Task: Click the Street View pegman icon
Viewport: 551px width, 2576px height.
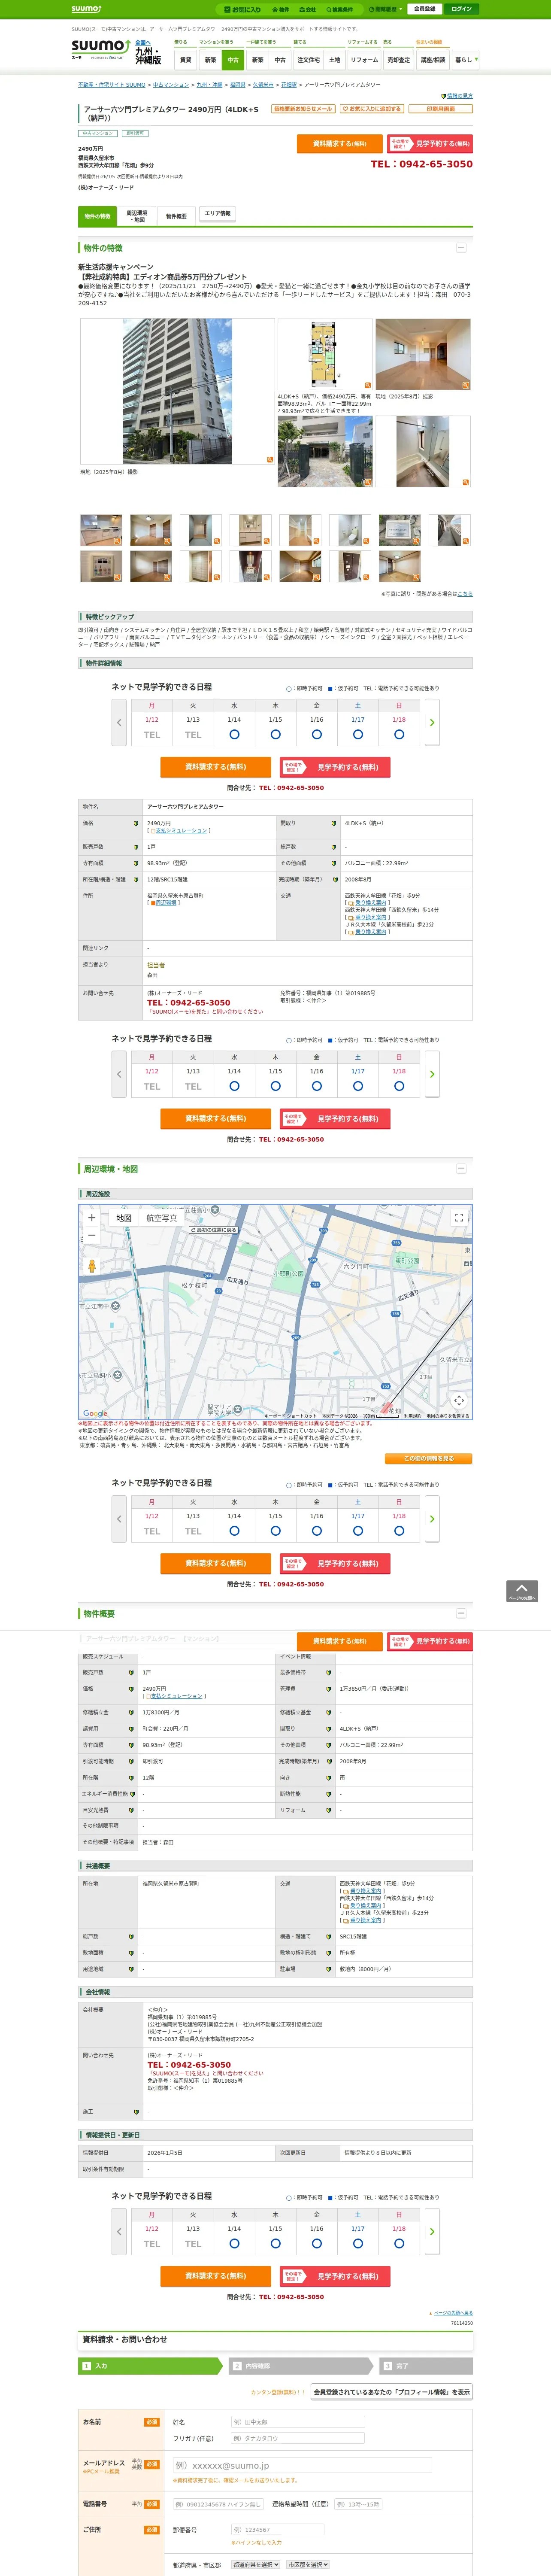Action: 92,1266
